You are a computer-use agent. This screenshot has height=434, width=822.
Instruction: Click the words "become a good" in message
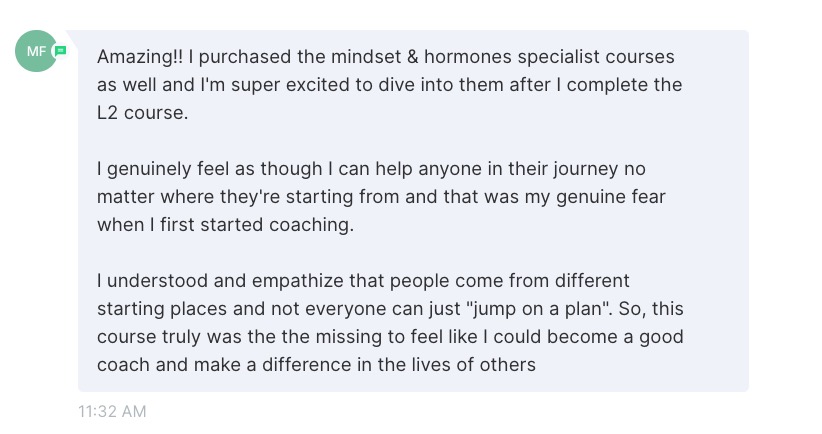pos(627,337)
